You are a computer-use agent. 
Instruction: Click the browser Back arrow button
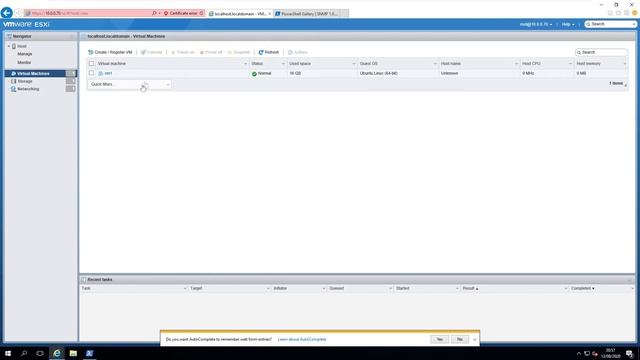(x=7, y=13)
